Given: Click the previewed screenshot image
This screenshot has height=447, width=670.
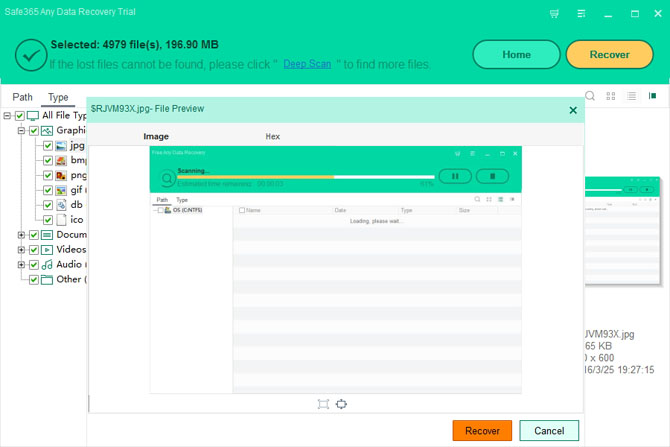Looking at the screenshot, I should point(335,270).
